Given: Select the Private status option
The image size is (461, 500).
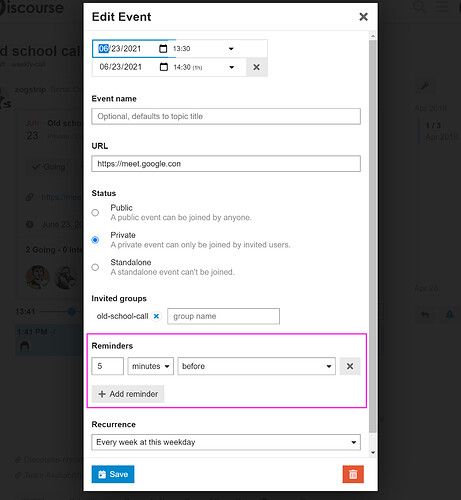Looking at the screenshot, I should pos(95,240).
